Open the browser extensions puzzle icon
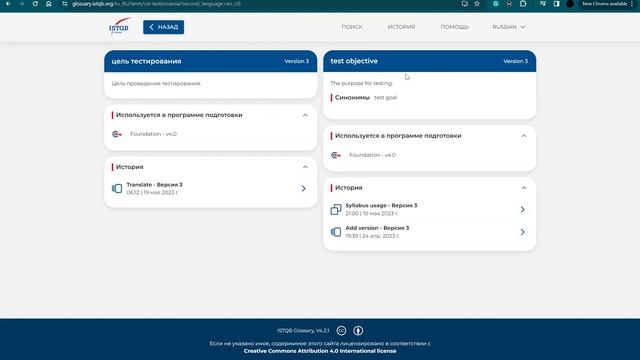Screen dimensions: 640x360 tap(523, 4)
